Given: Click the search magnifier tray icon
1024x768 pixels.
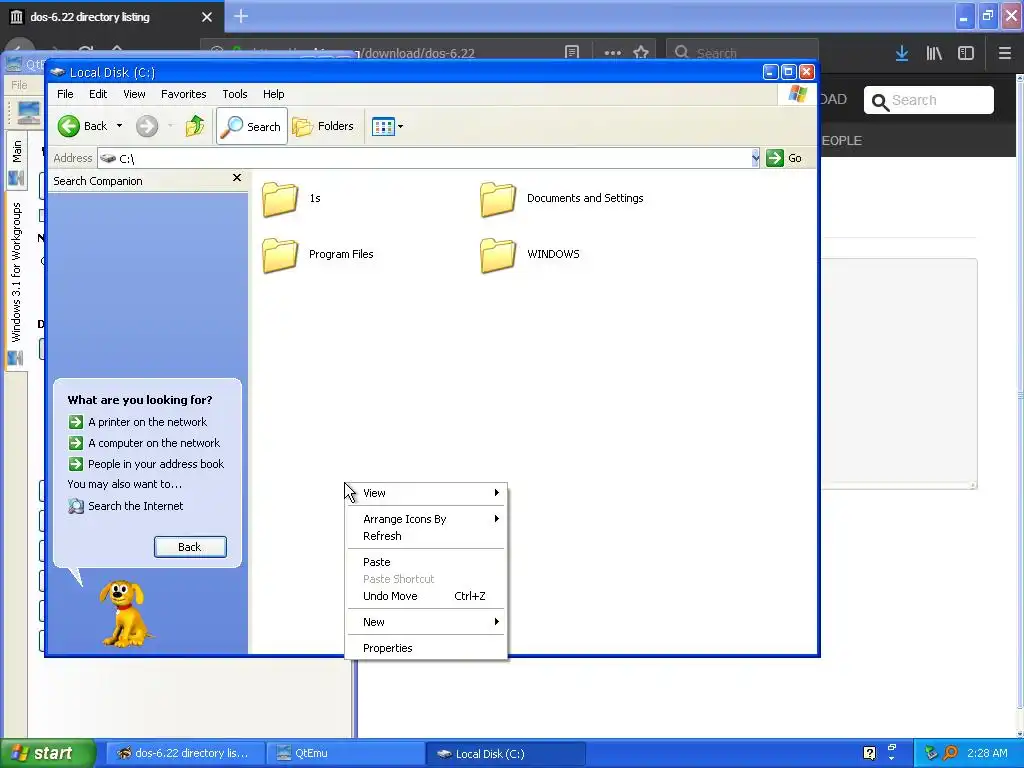Looking at the screenshot, I should (x=951, y=754).
